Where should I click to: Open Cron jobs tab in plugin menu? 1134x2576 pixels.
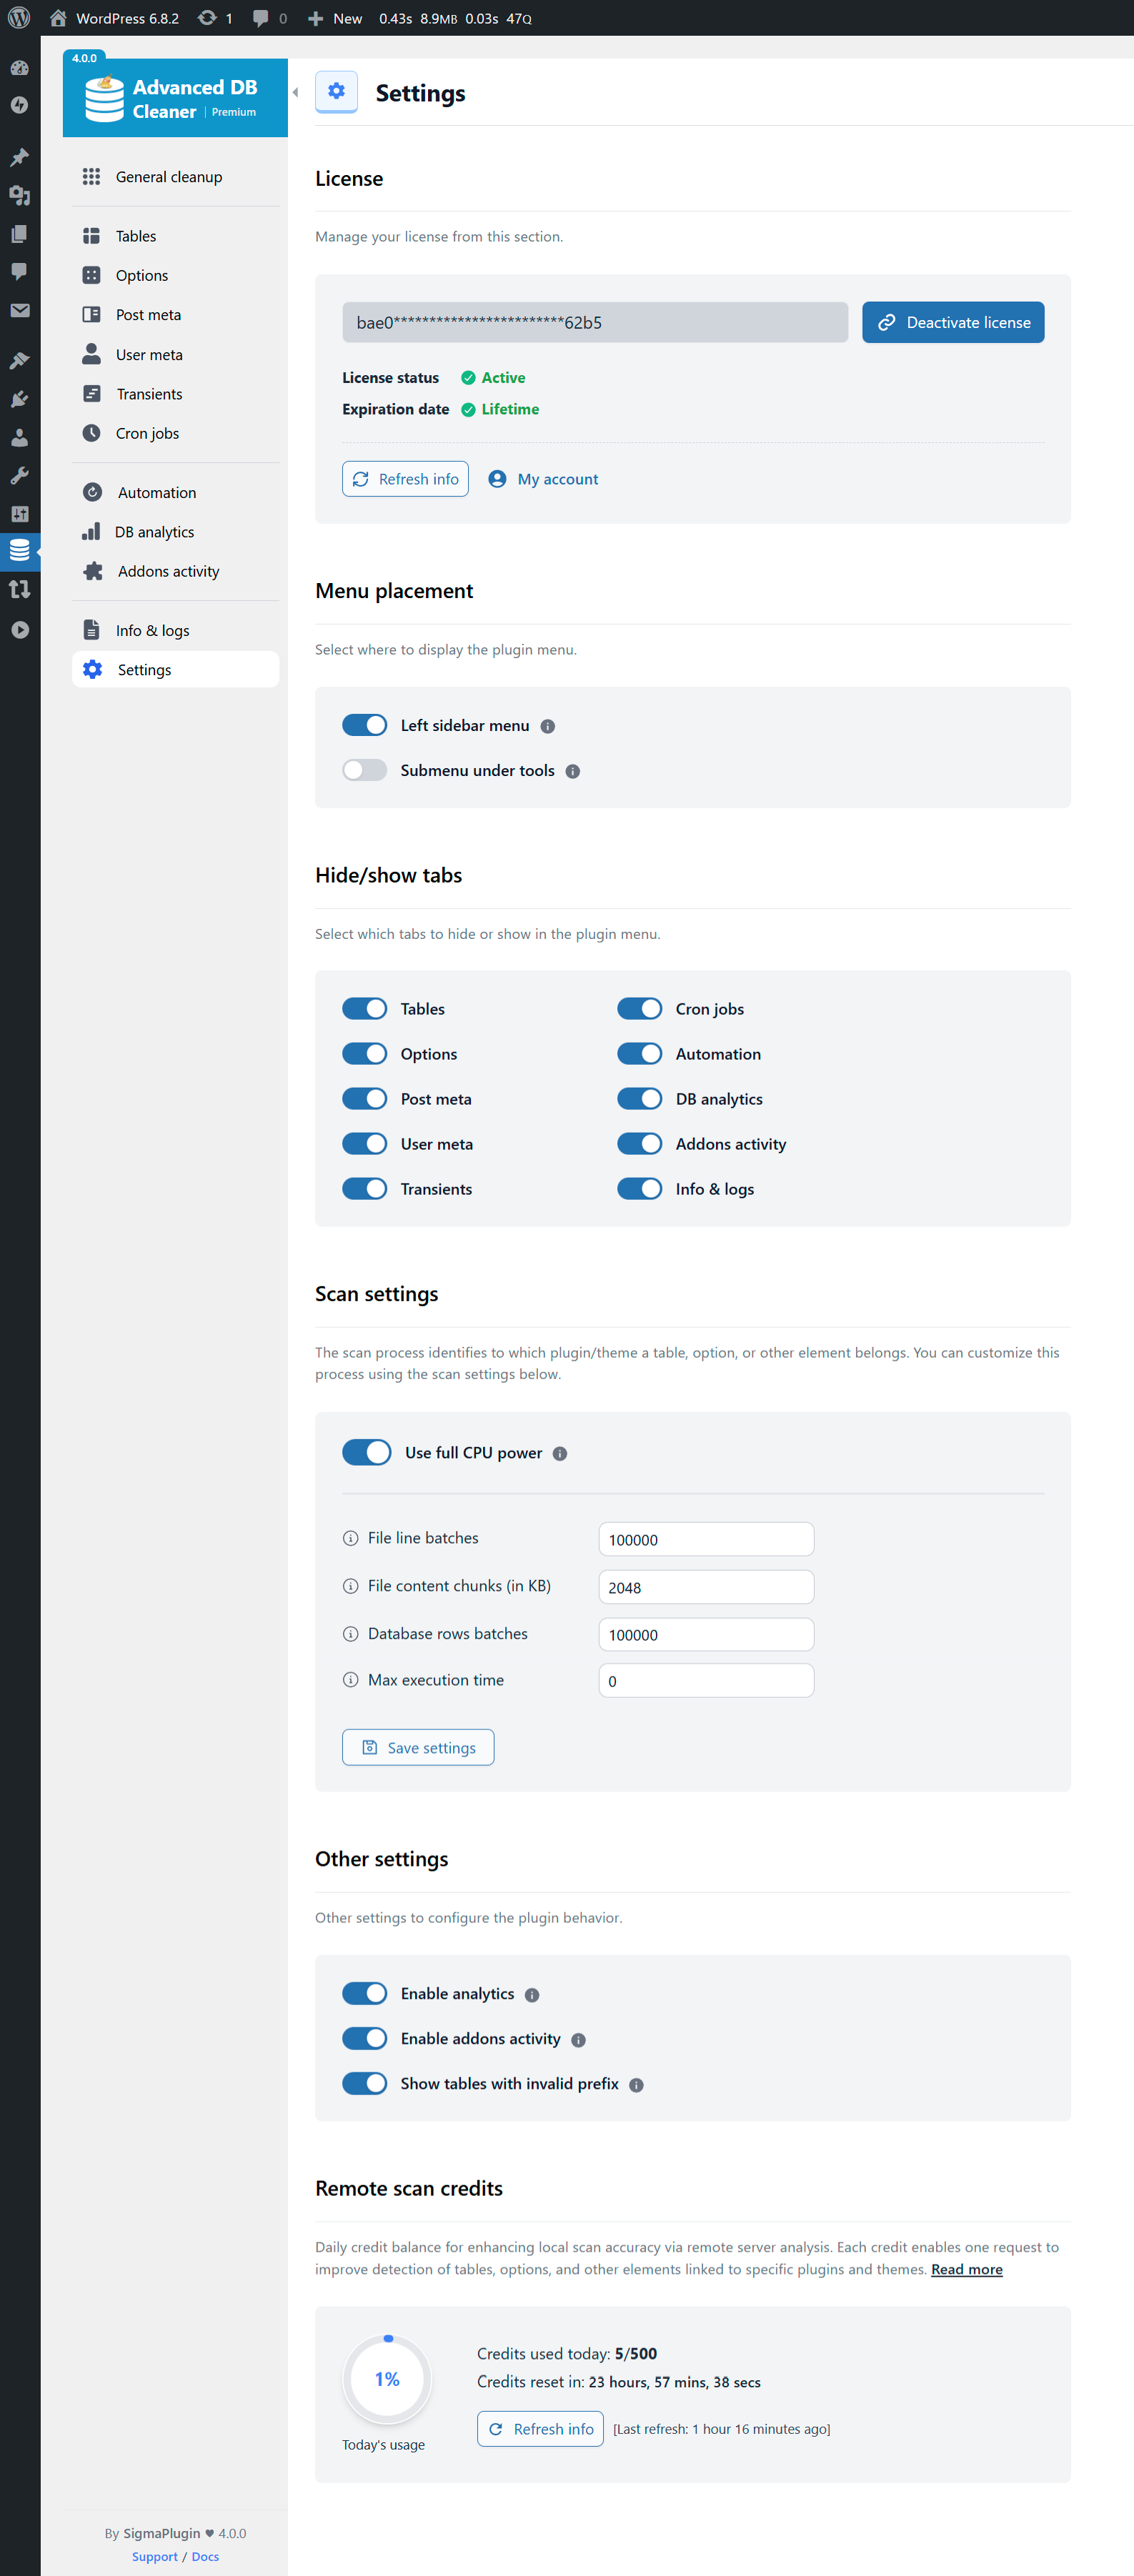click(x=175, y=433)
